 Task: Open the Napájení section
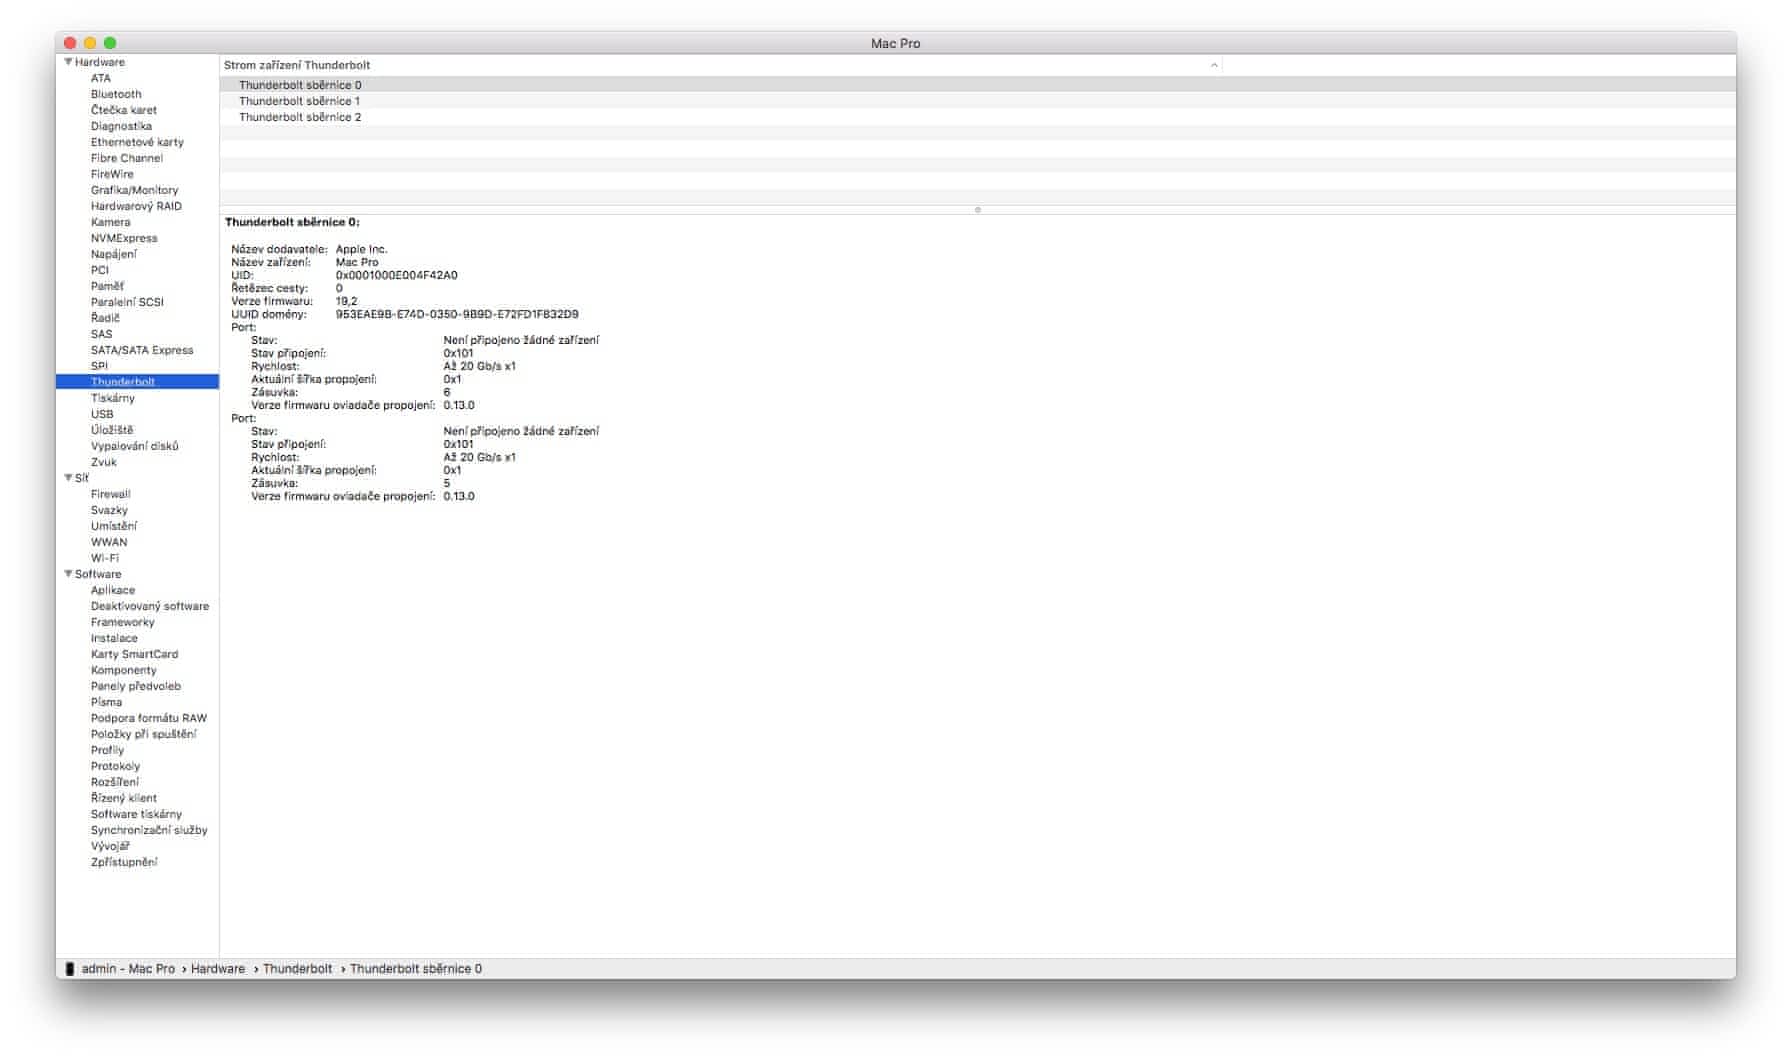tap(114, 254)
